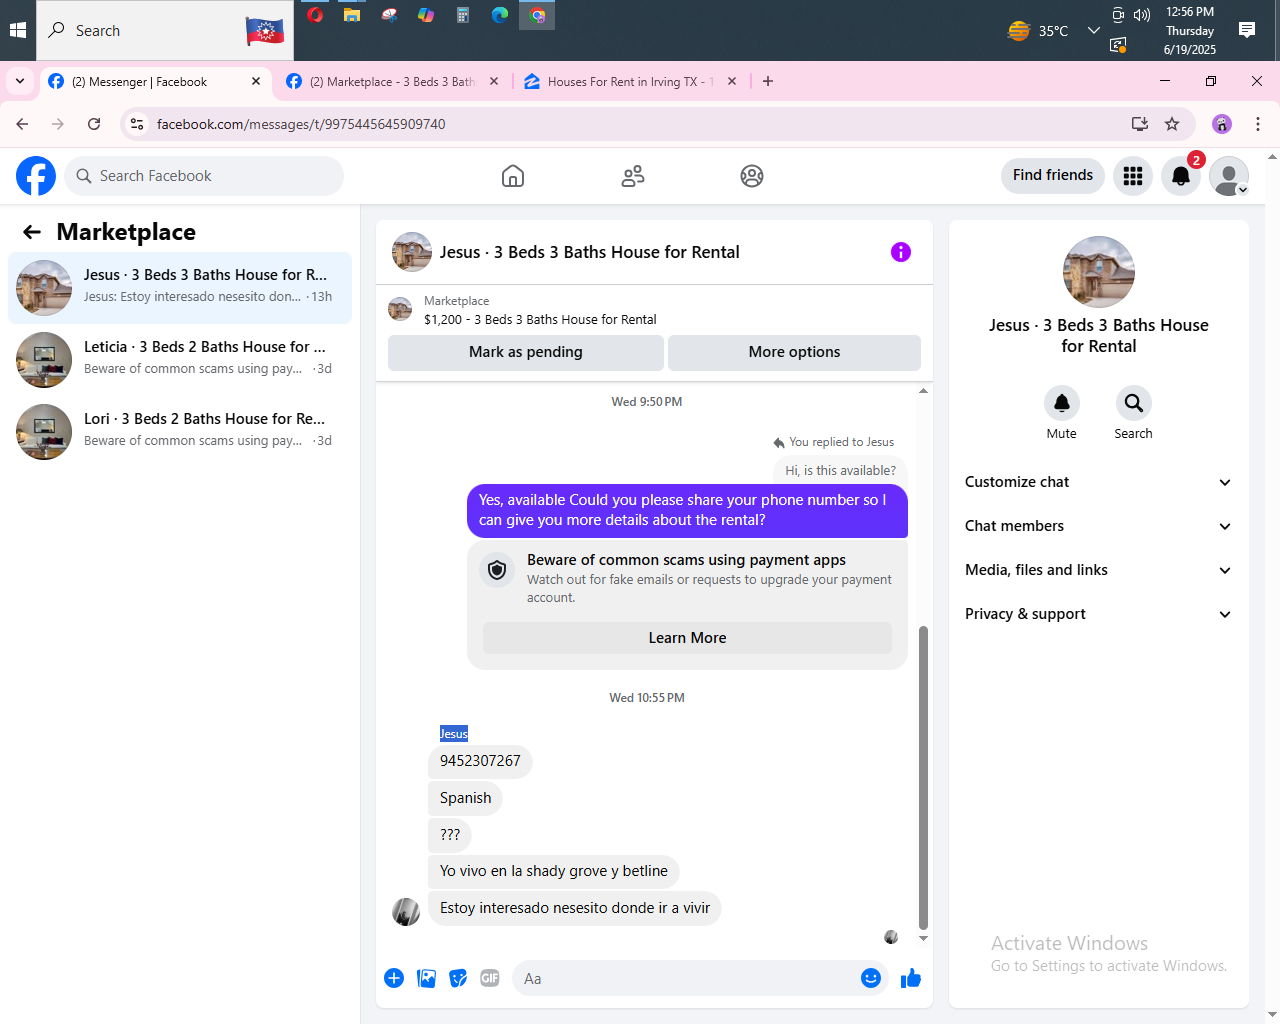Click the Facebook logo
The image size is (1280, 1024).
coord(36,176)
